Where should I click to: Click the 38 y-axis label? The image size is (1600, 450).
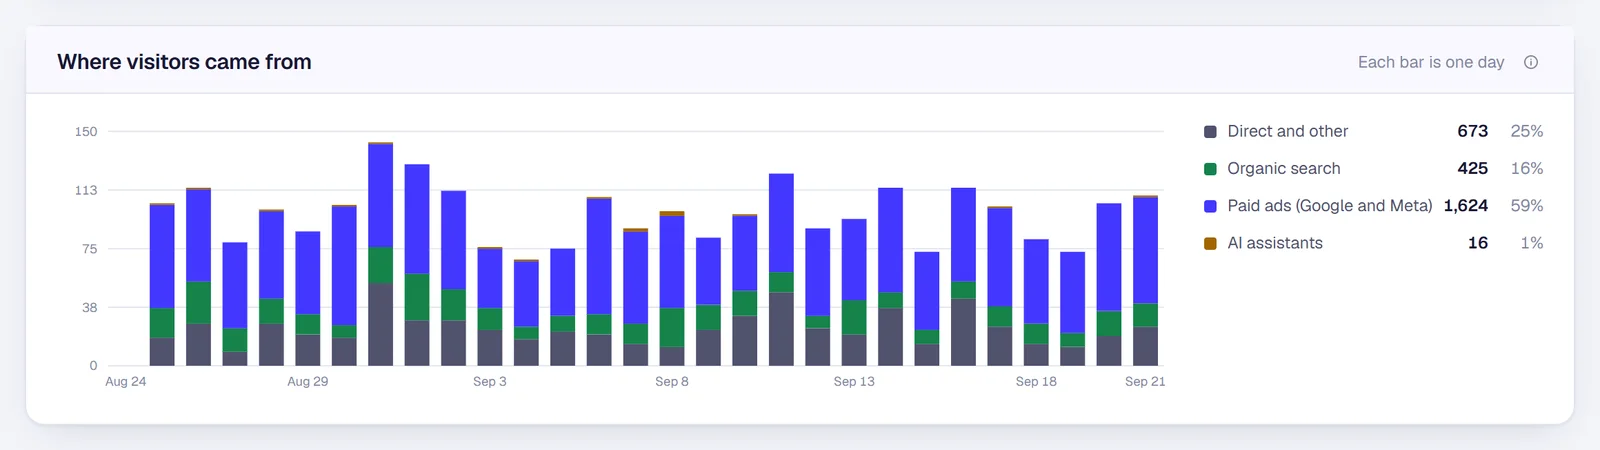pos(90,307)
